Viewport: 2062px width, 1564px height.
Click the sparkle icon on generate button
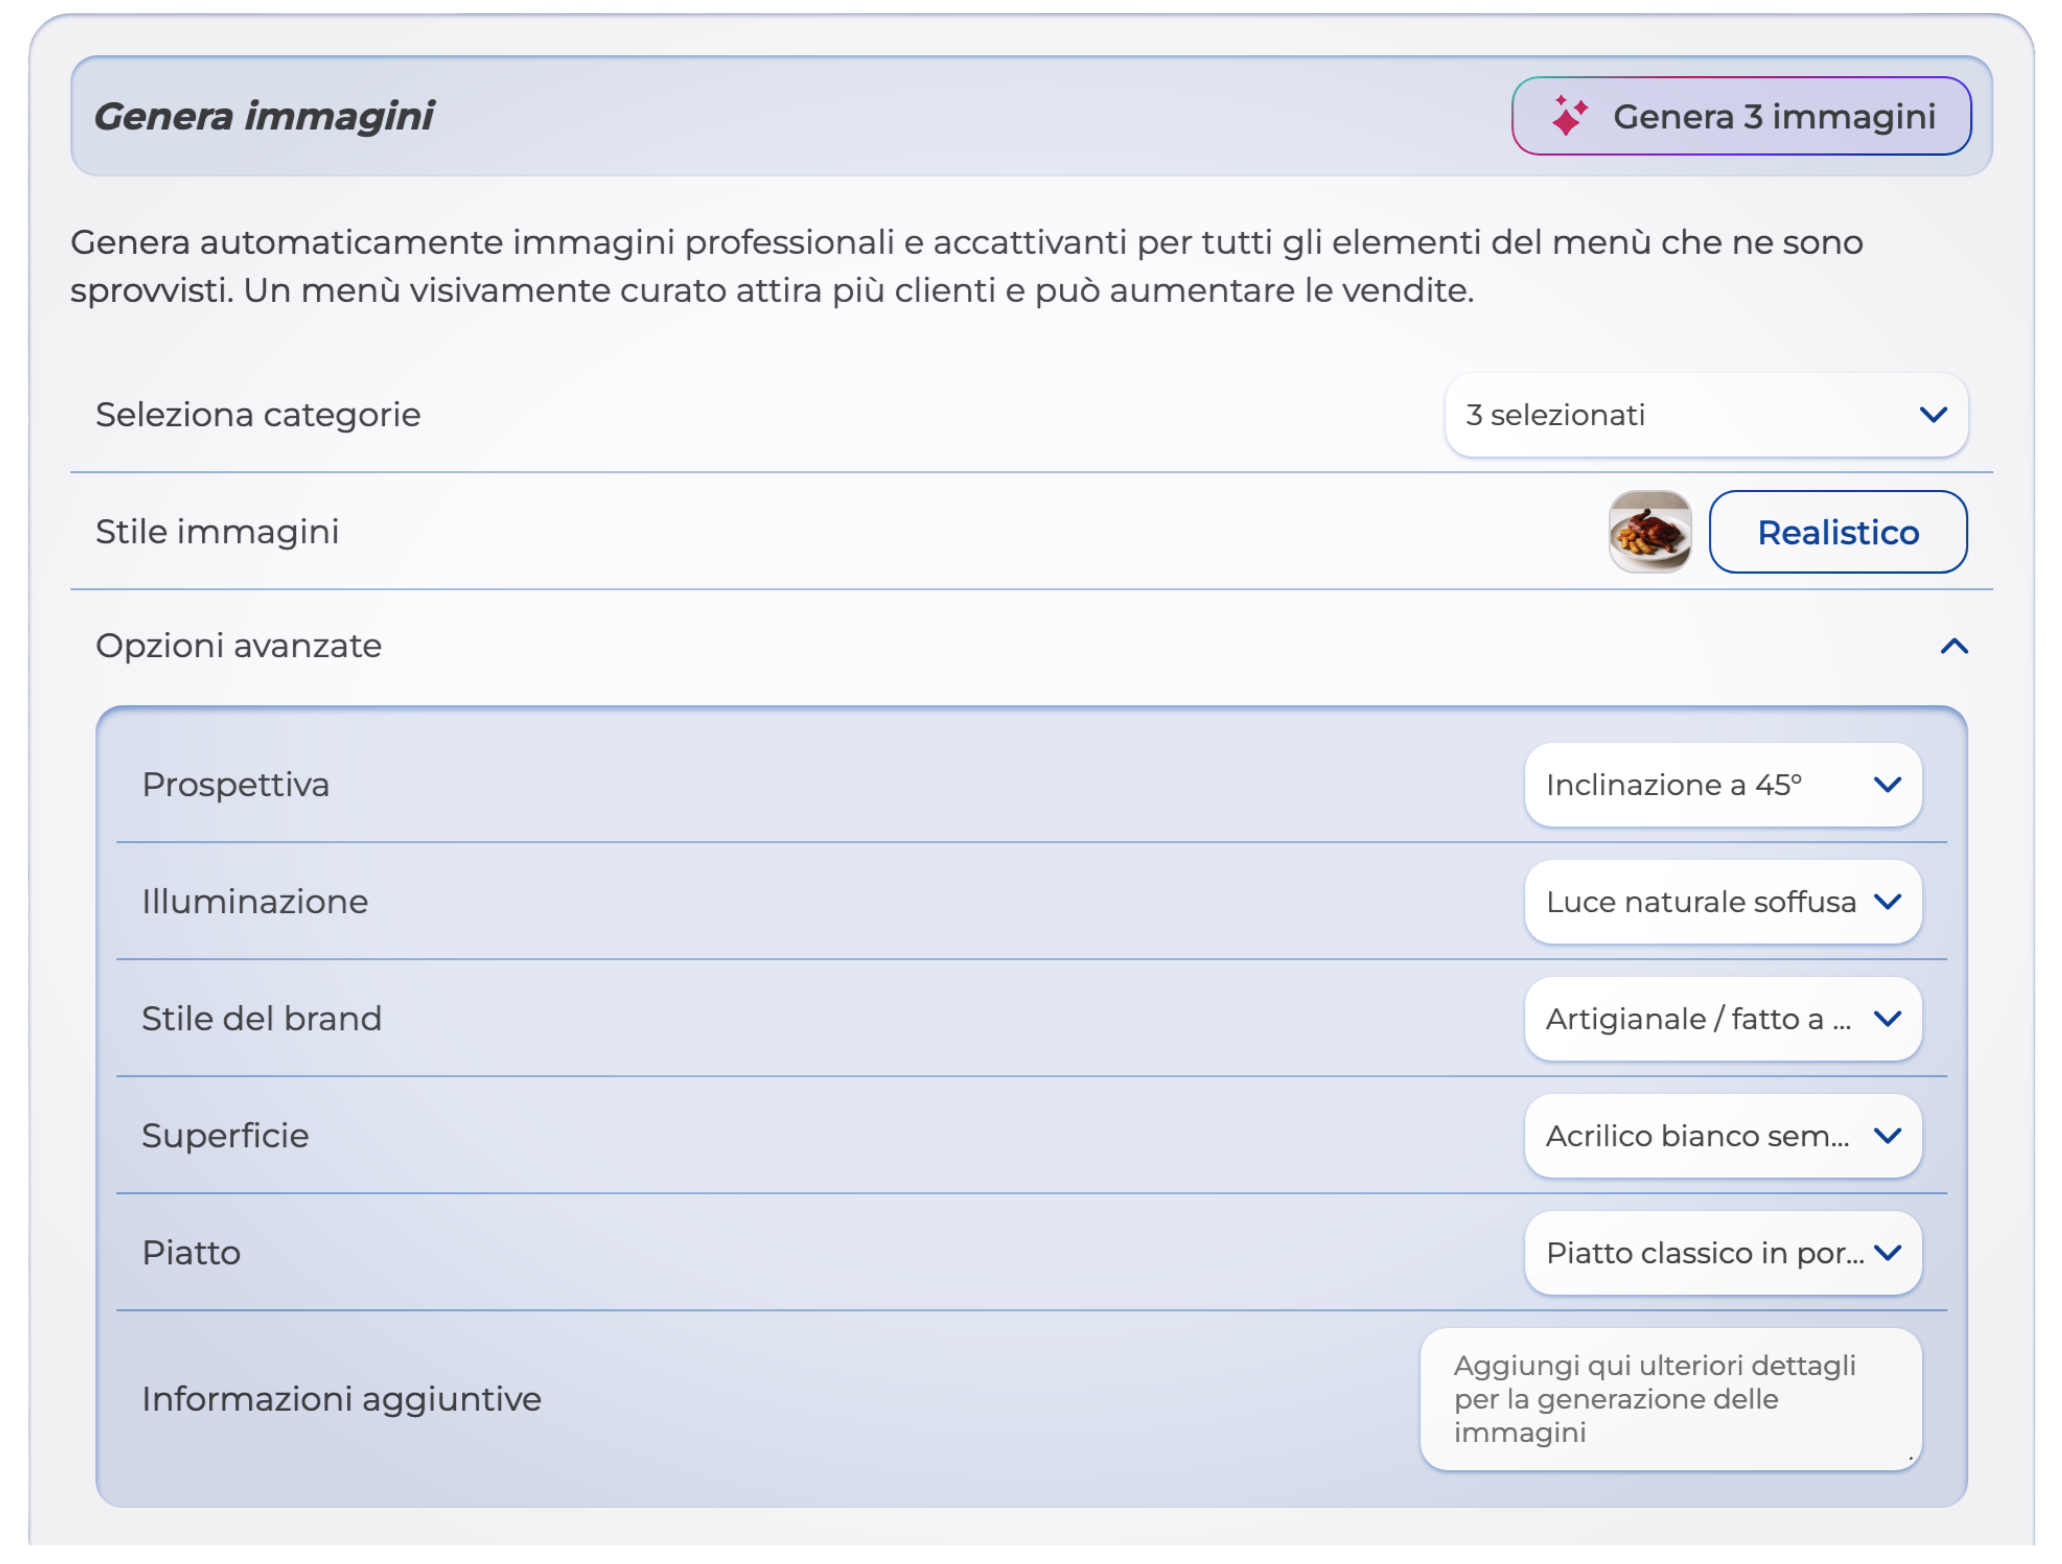(1568, 116)
